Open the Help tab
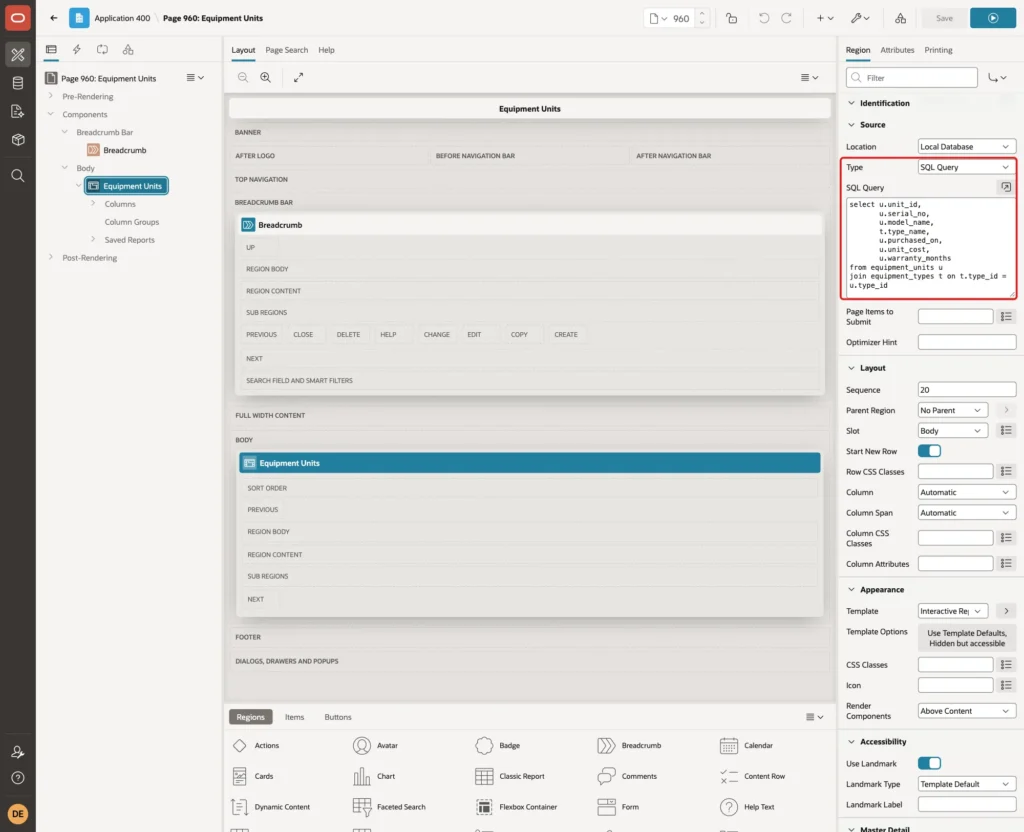 (326, 50)
